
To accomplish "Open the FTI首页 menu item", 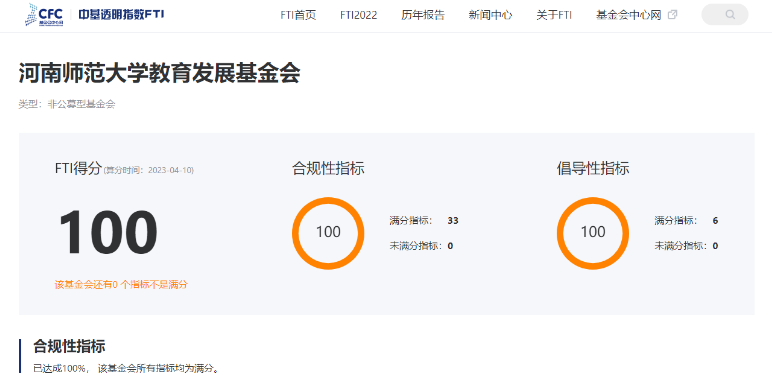I will [x=298, y=15].
